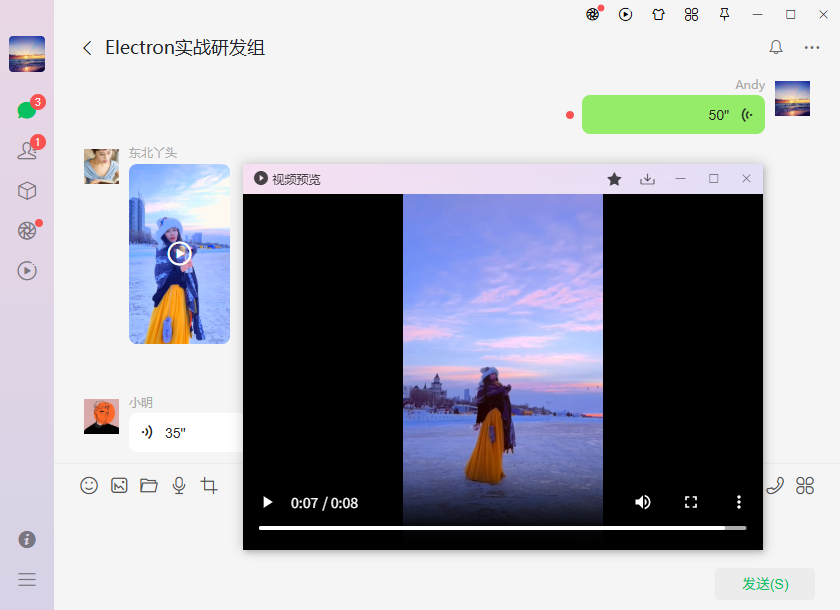Open the notification bell in chat header
Screen dimensions: 840x610
click(775, 47)
